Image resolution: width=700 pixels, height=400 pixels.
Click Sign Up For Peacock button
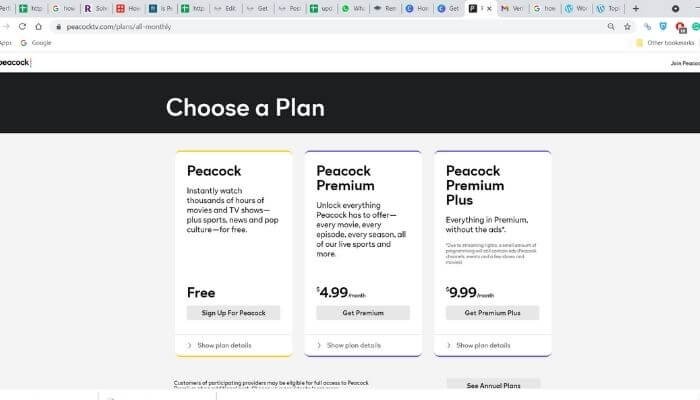(x=233, y=313)
